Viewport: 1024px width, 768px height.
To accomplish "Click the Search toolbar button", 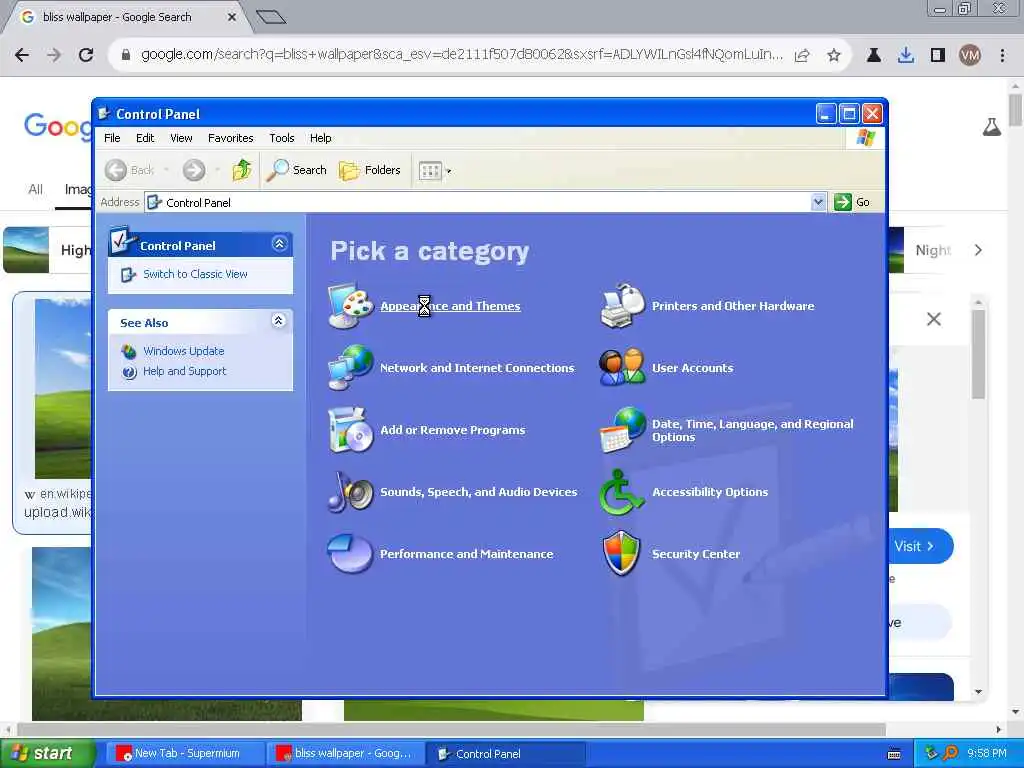I will (x=296, y=170).
